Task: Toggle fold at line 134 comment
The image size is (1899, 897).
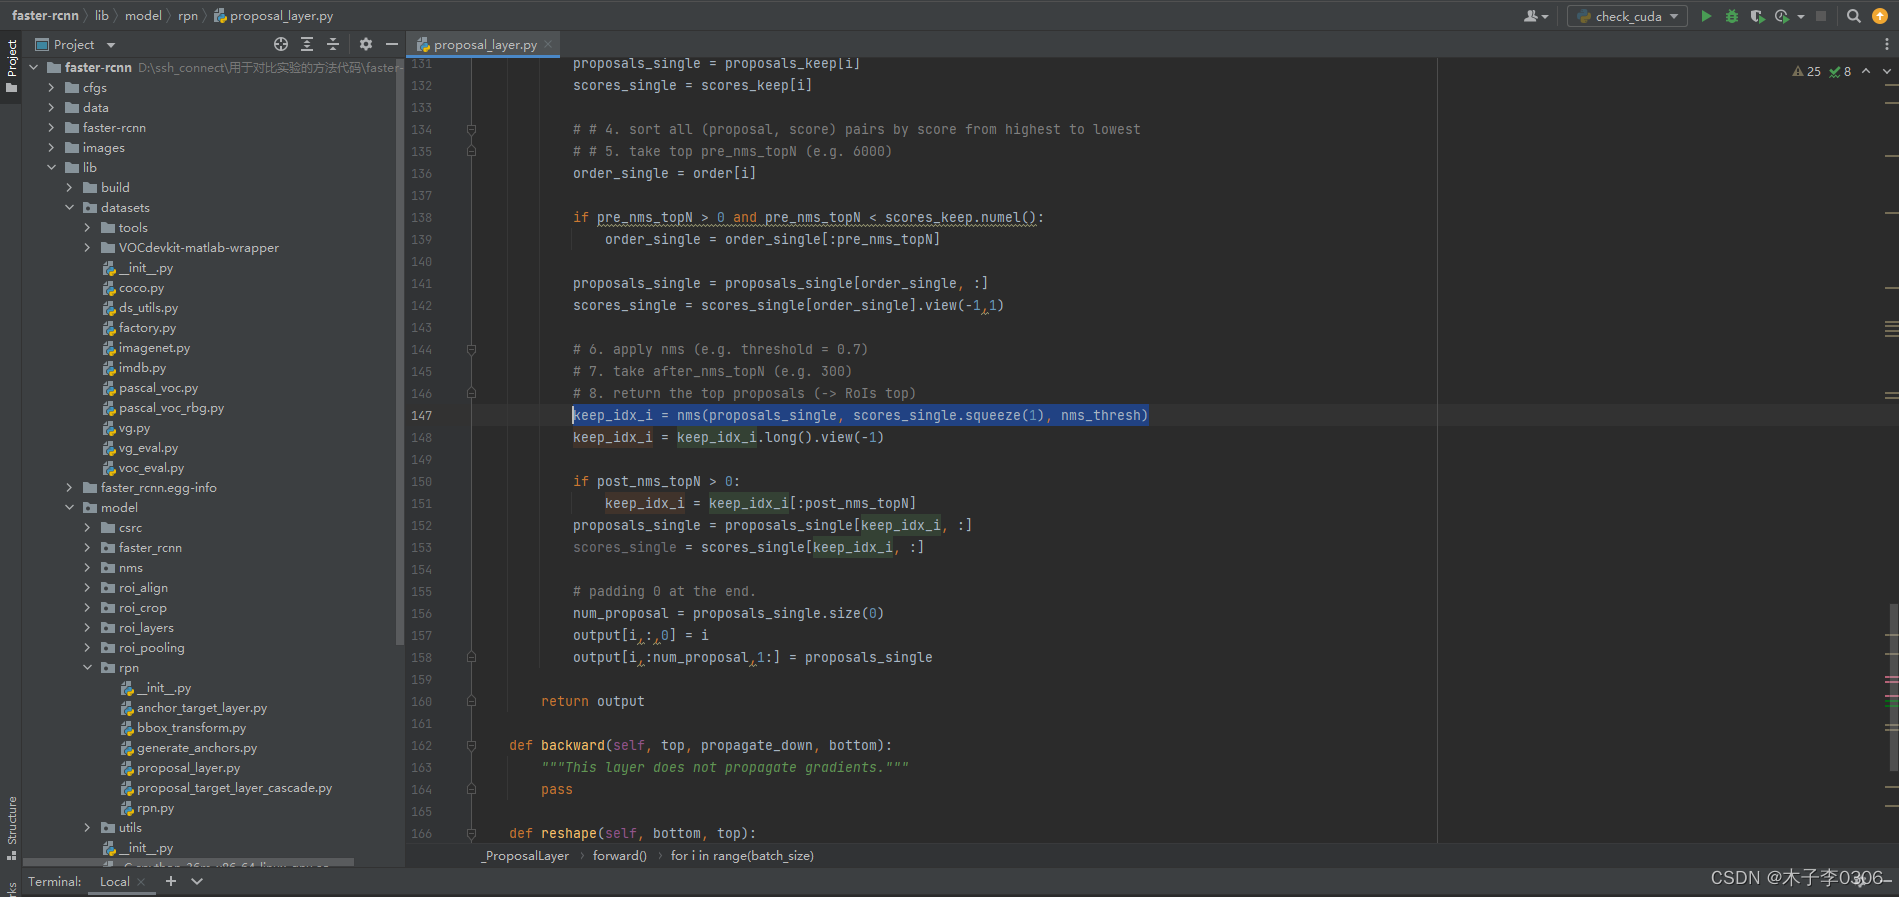Action: coord(471,130)
